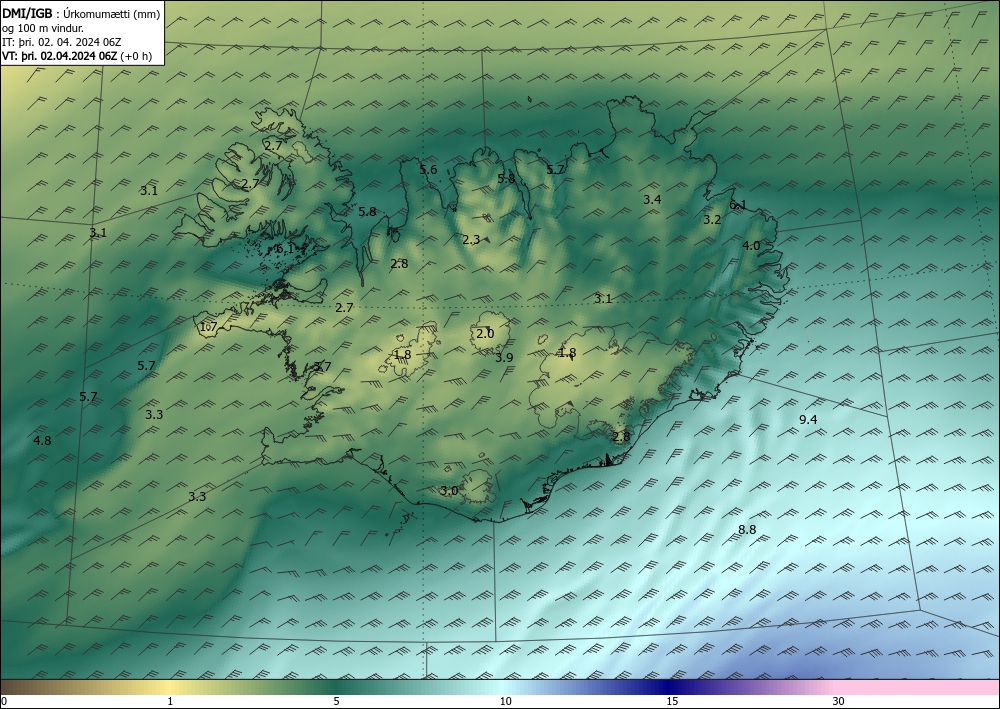Click the color scale tick labeled 1
Viewport: 1000px width, 709px height.
pos(170,701)
